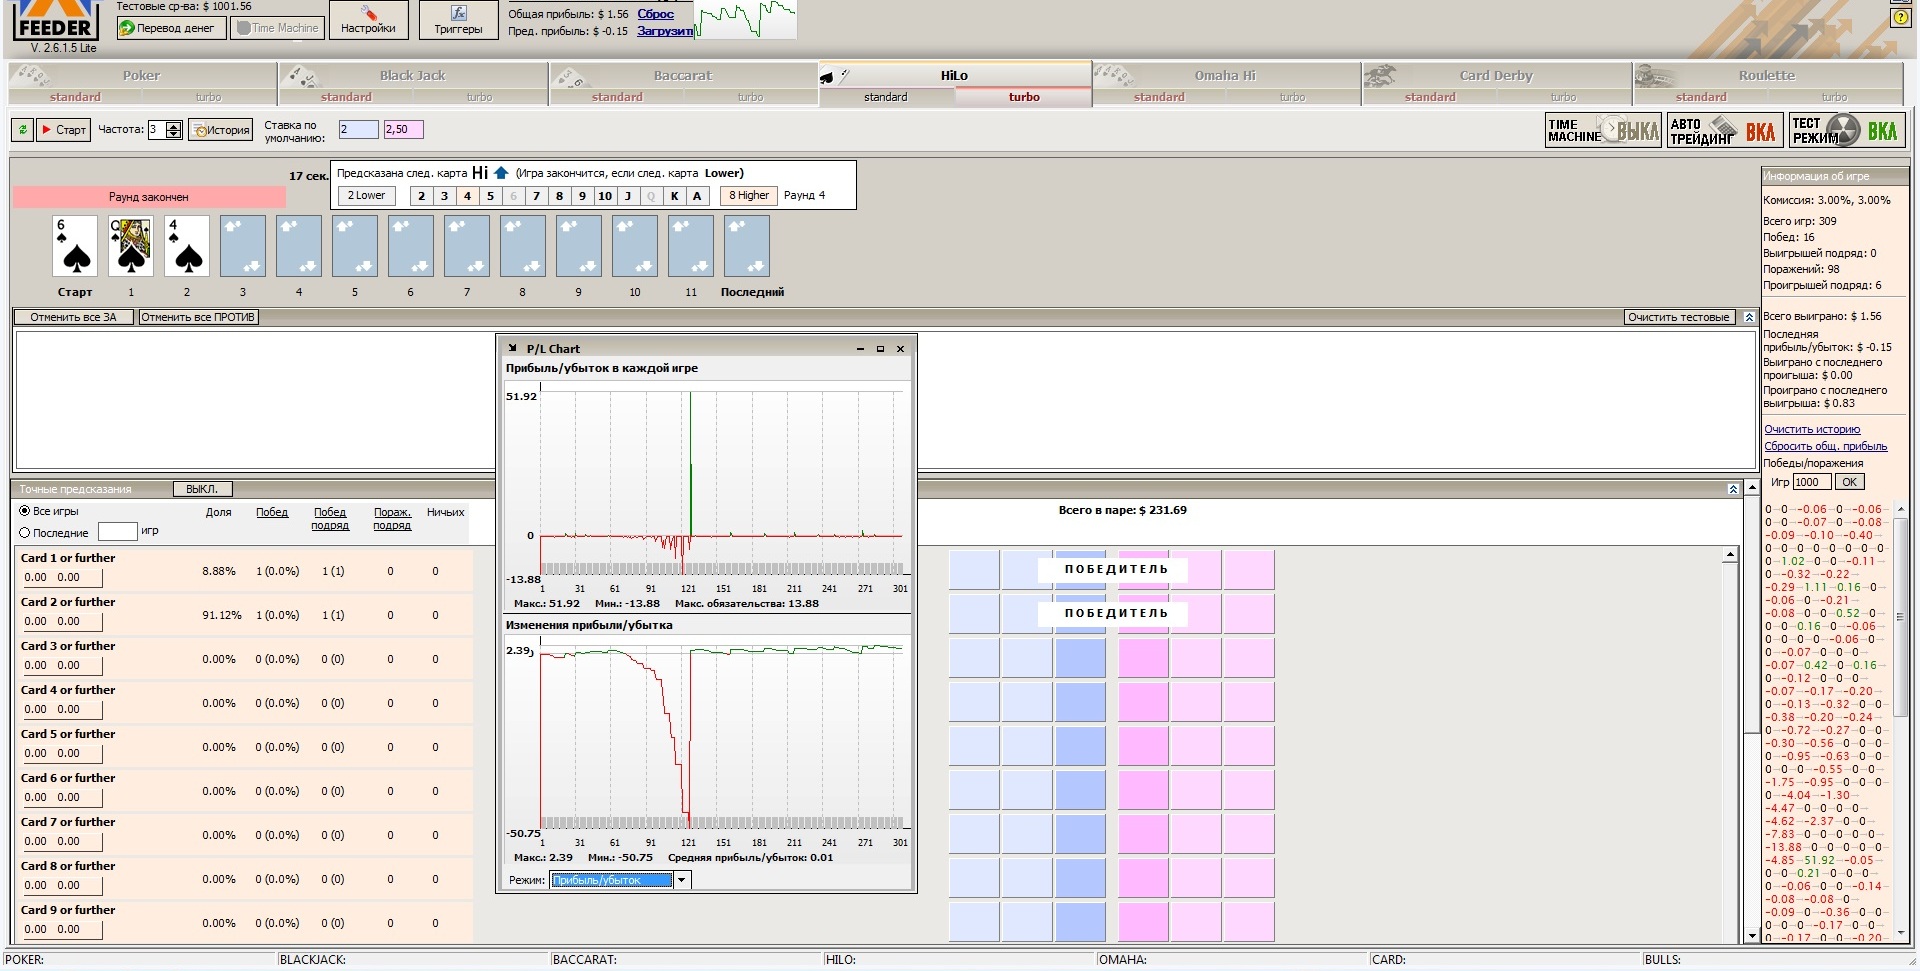Image resolution: width=1920 pixels, height=971 pixels.
Task: Click the Очистить историю link
Action: [x=1811, y=429]
